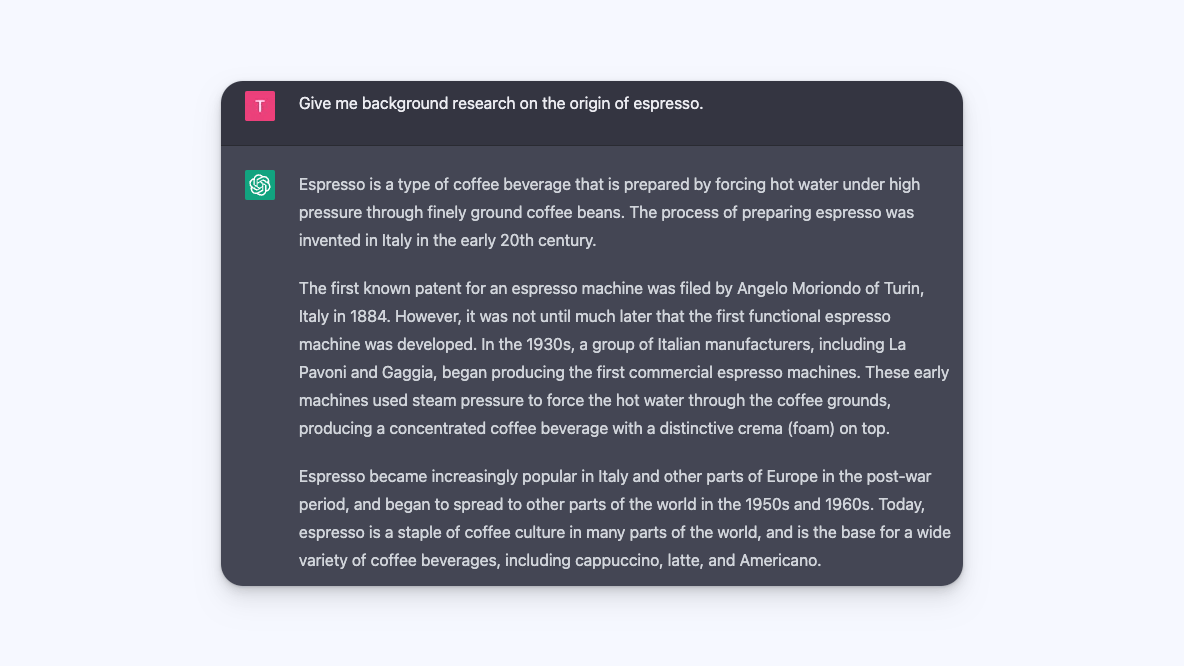Click the phrase 1950s and 1960s

coord(807,504)
